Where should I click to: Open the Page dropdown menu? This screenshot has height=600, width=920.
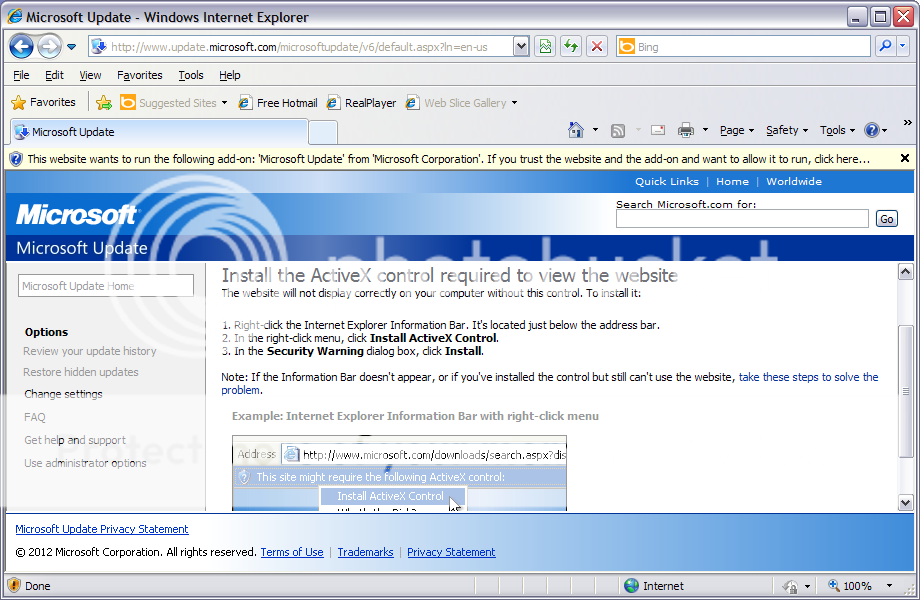[x=737, y=130]
